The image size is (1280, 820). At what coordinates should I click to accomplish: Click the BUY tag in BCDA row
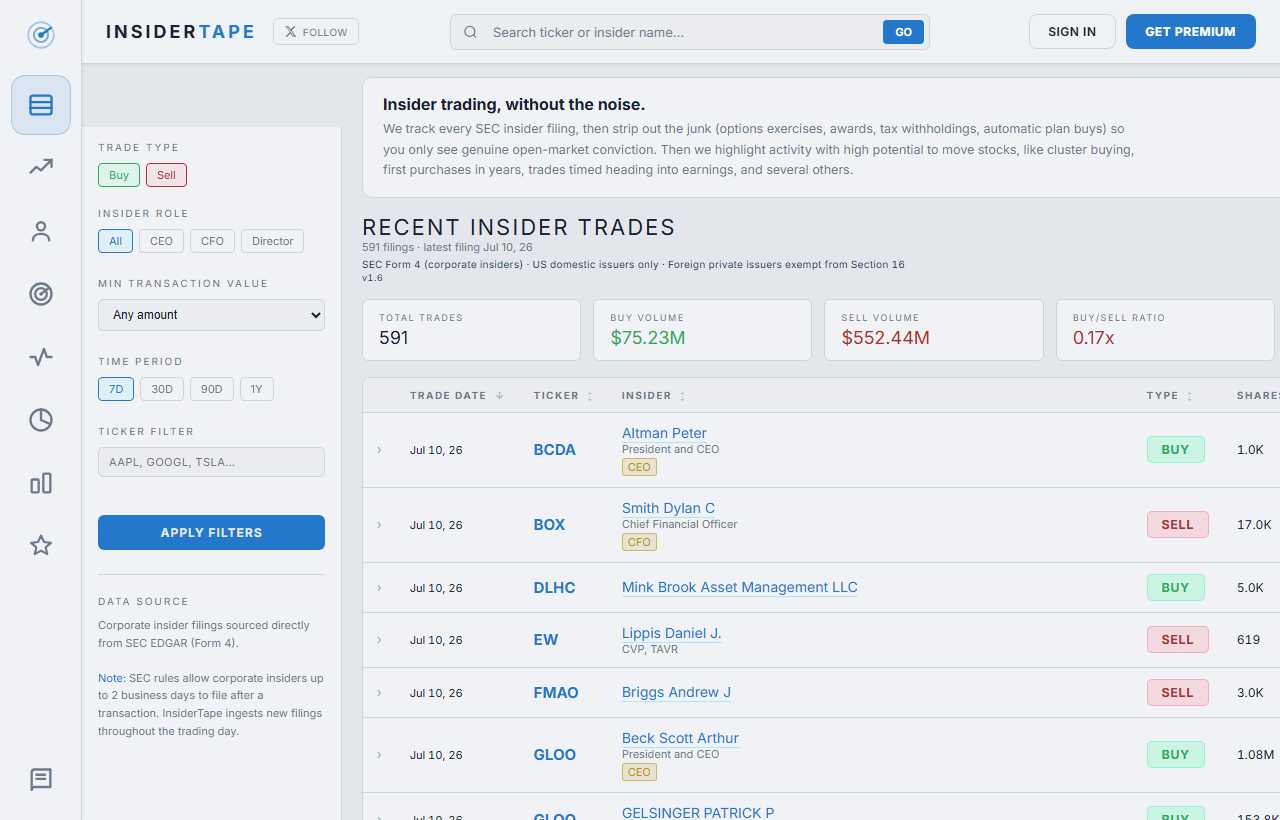point(1175,450)
